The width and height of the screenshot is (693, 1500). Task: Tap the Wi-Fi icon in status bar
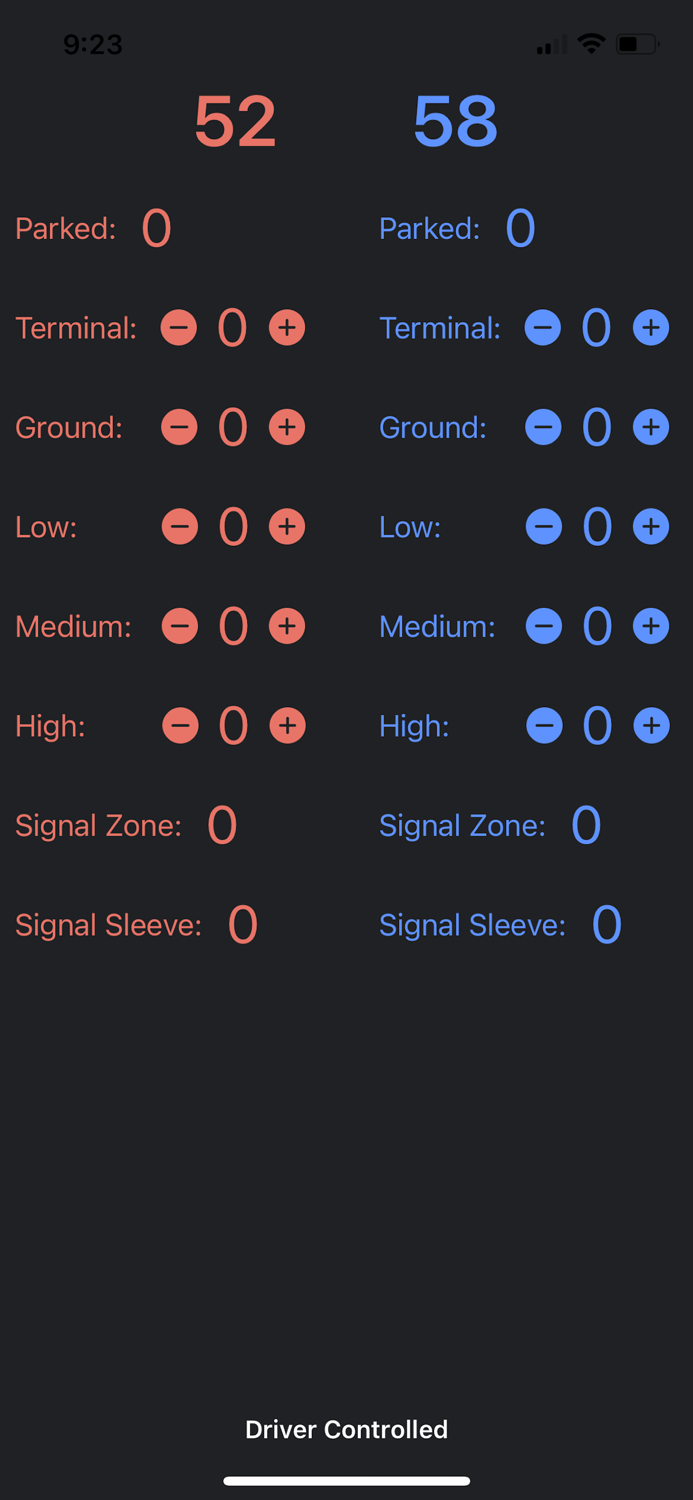click(x=591, y=44)
